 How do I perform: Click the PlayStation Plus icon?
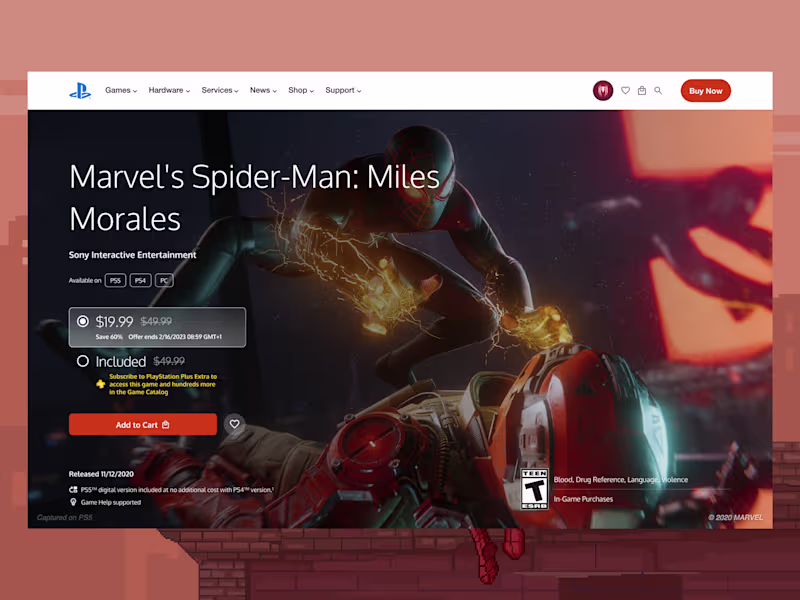[x=101, y=384]
